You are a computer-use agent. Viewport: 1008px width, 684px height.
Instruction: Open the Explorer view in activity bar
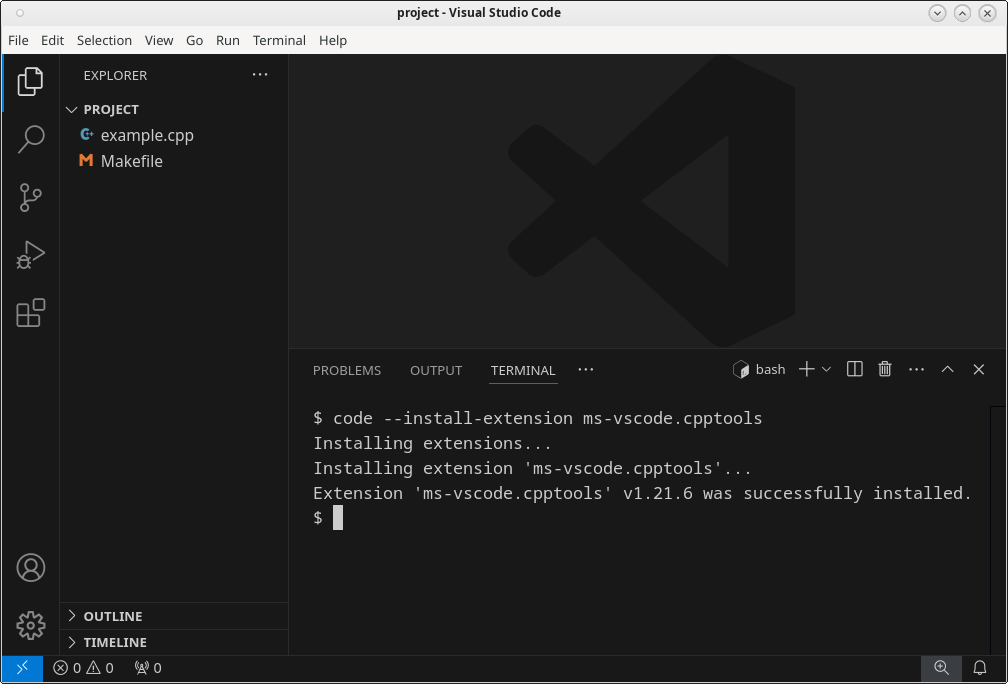coord(30,82)
